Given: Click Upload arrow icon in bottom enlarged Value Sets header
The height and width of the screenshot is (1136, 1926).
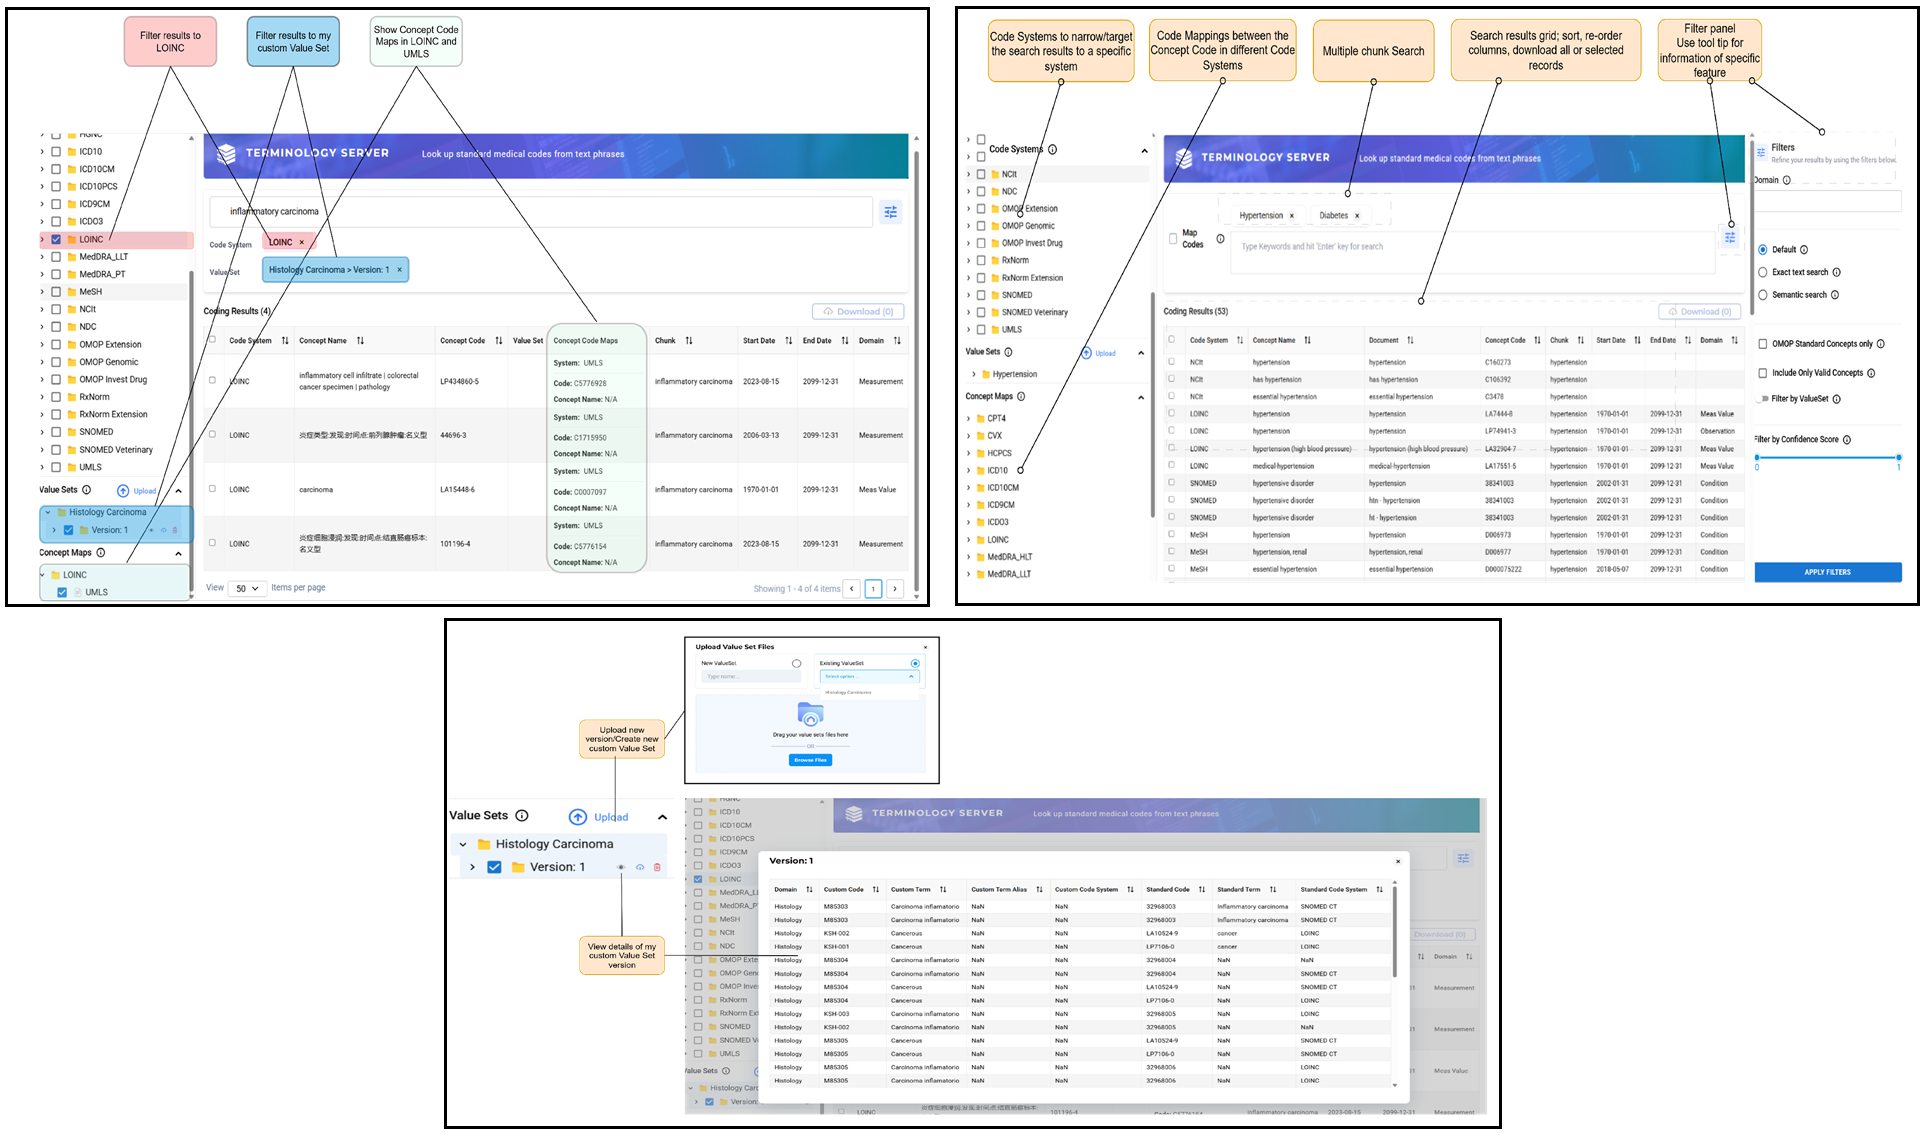Looking at the screenshot, I should [578, 817].
